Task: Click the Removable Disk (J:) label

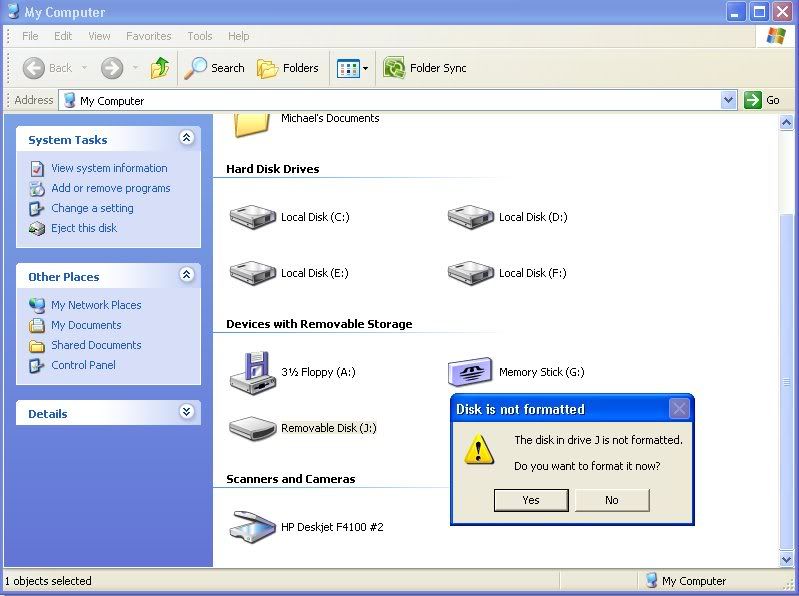Action: coord(329,428)
